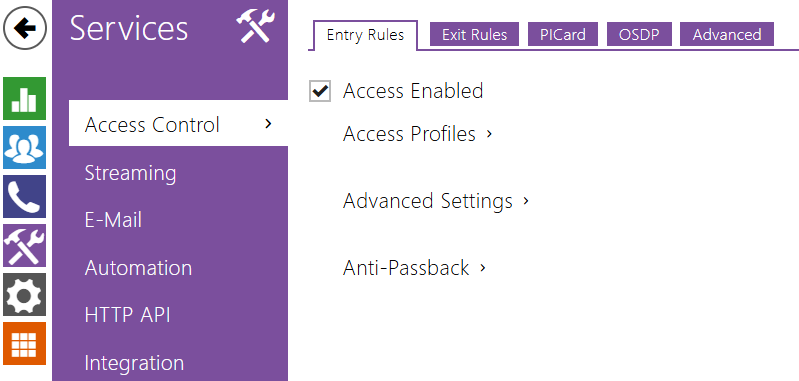
Task: Toggle the Access Enabled checkbox
Action: click(319, 91)
